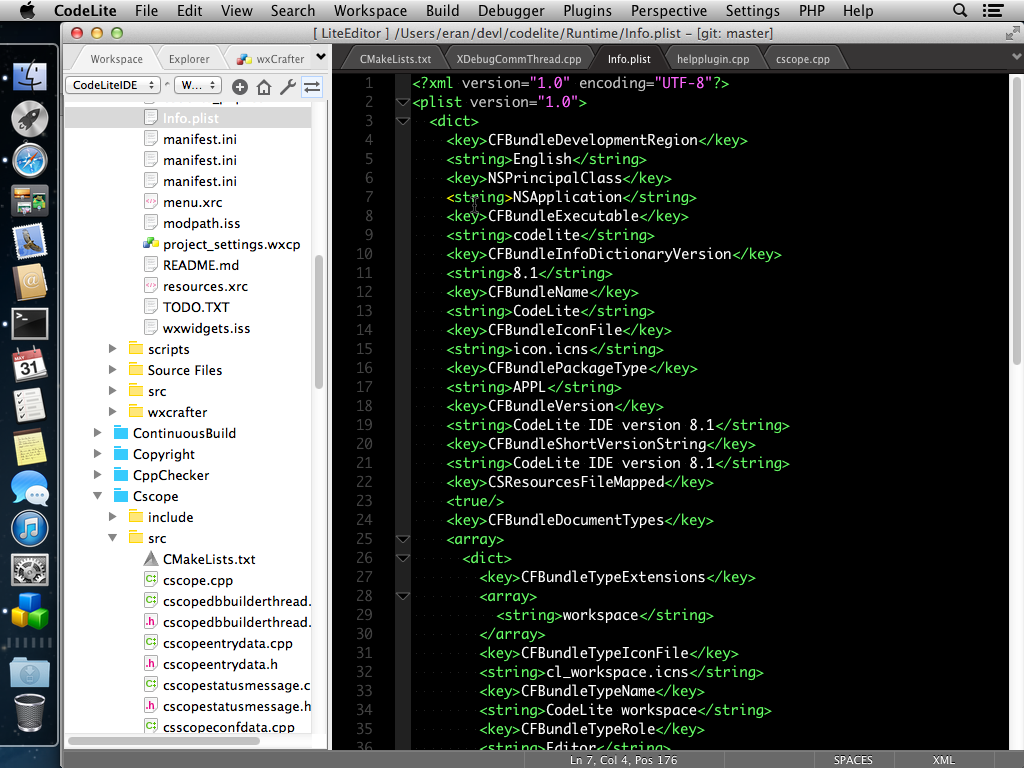Collapse the Cscope project
Viewport: 1024px width, 768px height.
point(97,496)
